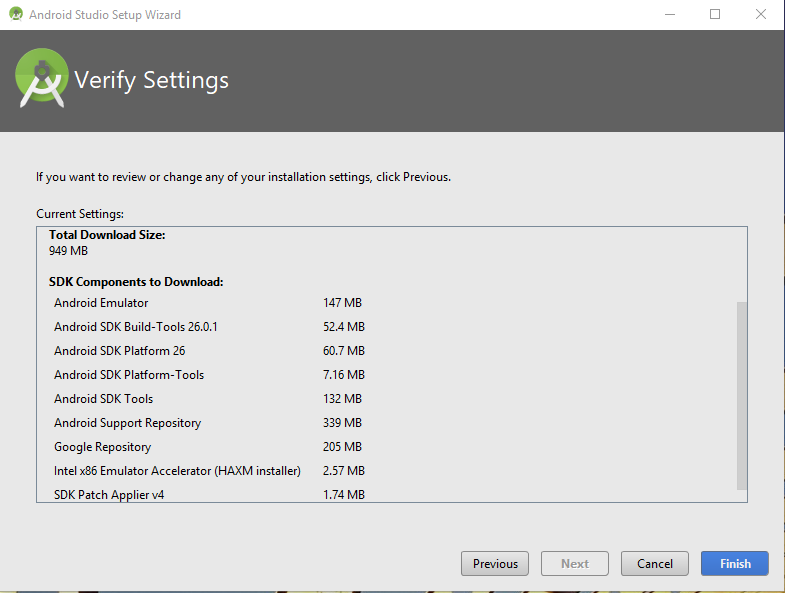
Task: Select the Google Repository entry
Action: coord(103,447)
